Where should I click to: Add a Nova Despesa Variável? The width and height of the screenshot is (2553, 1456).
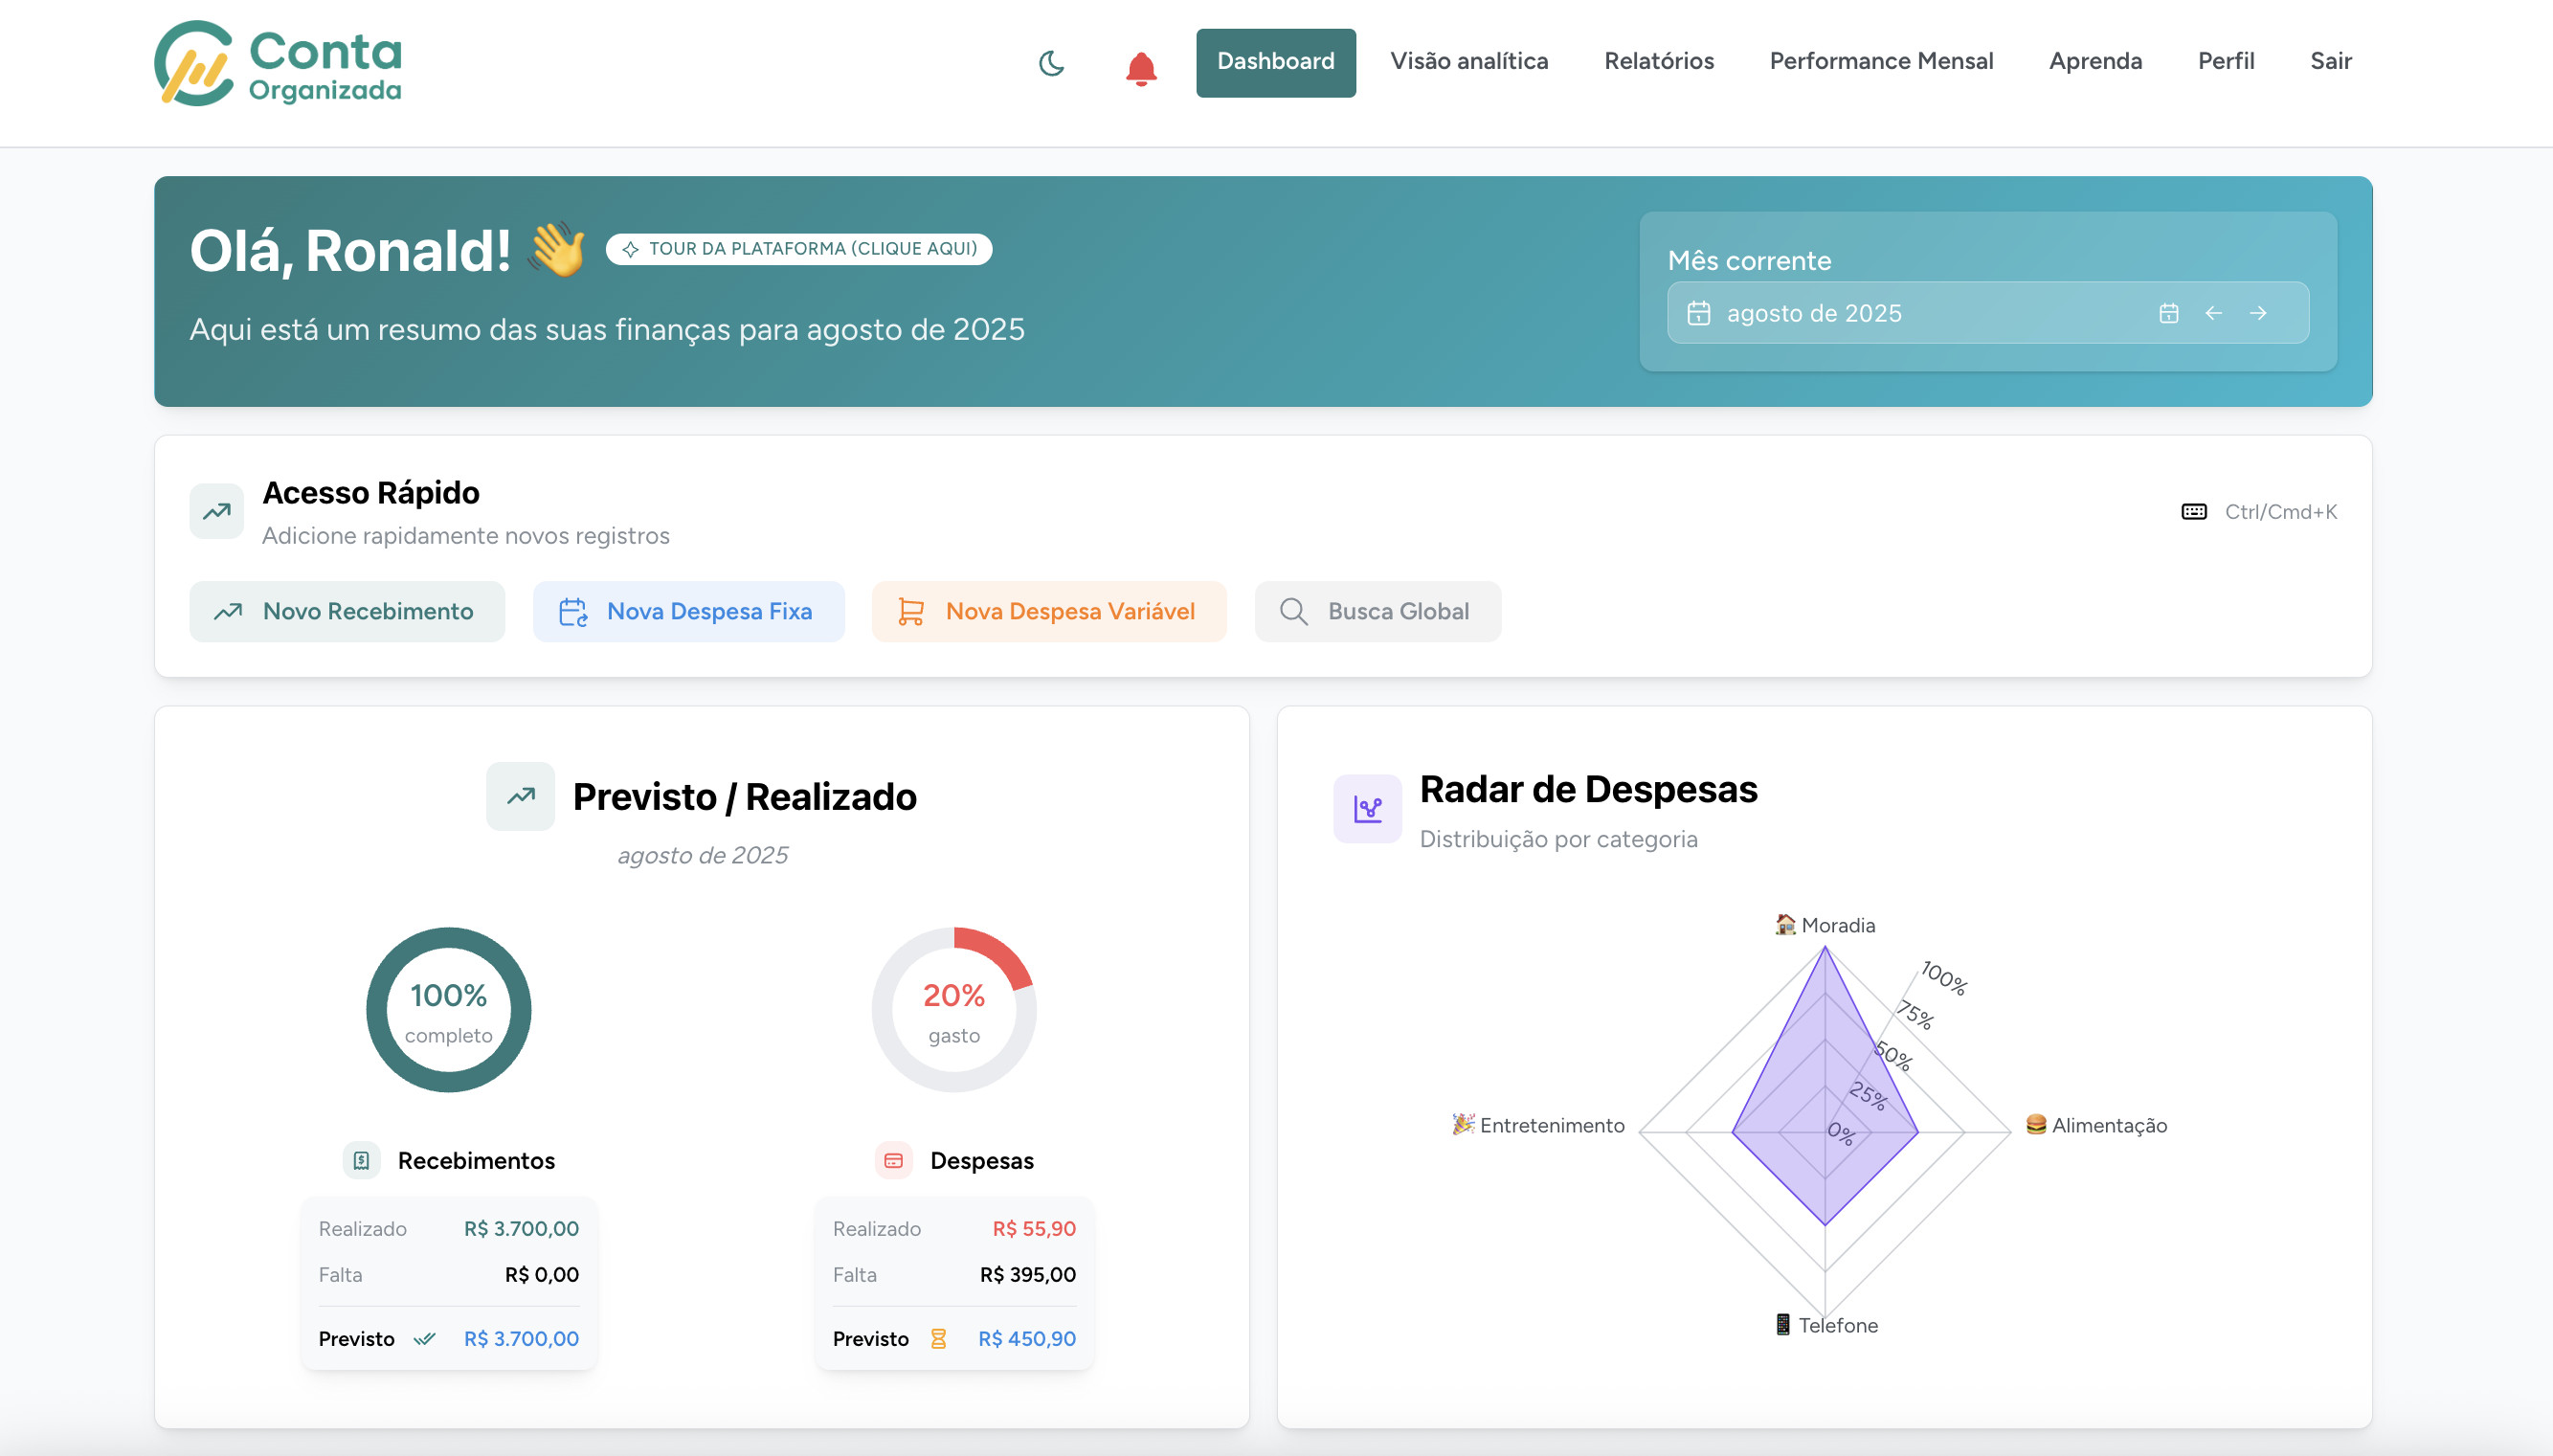[1049, 611]
